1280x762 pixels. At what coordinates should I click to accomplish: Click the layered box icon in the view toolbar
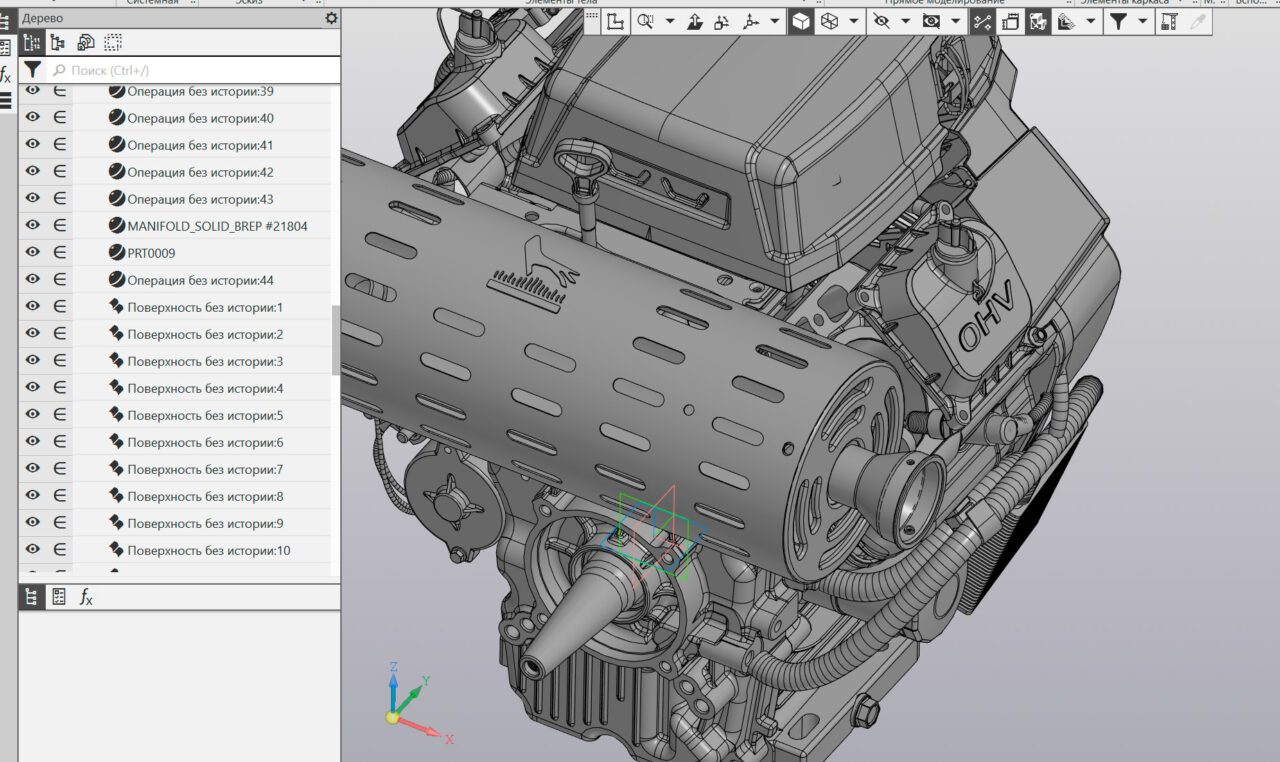[x=1010, y=21]
